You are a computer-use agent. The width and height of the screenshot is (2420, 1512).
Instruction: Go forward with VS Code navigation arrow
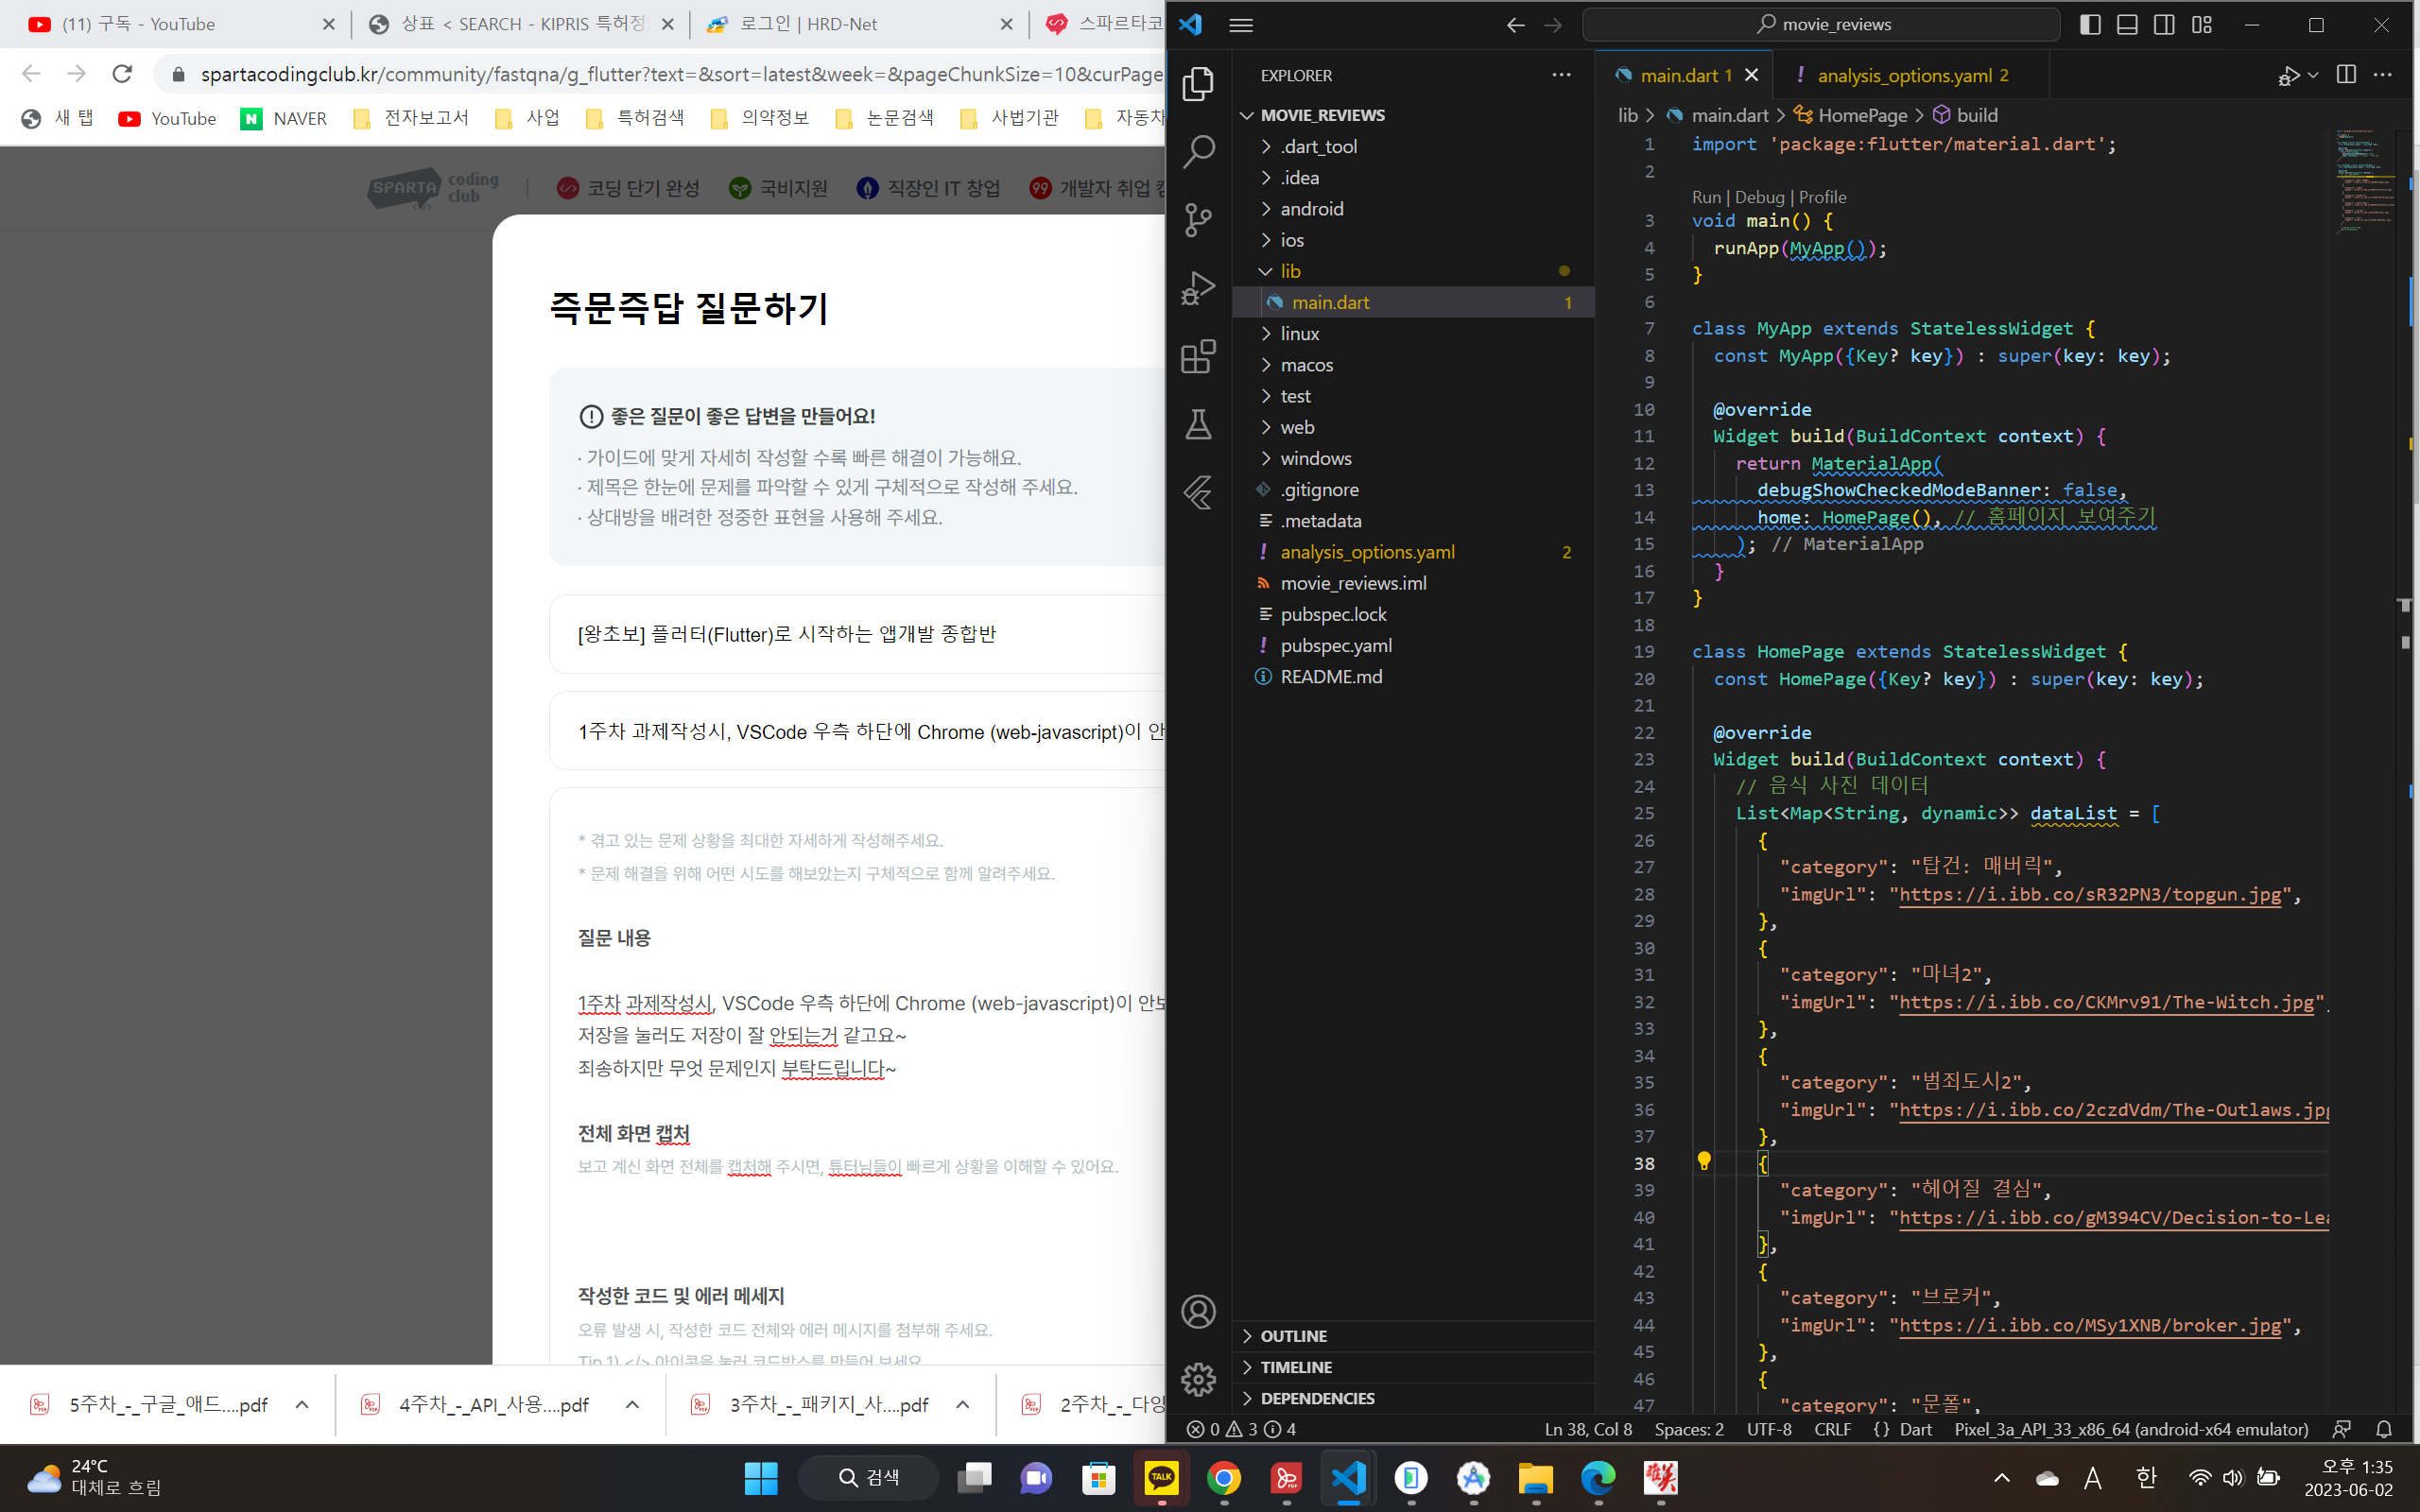(1553, 24)
